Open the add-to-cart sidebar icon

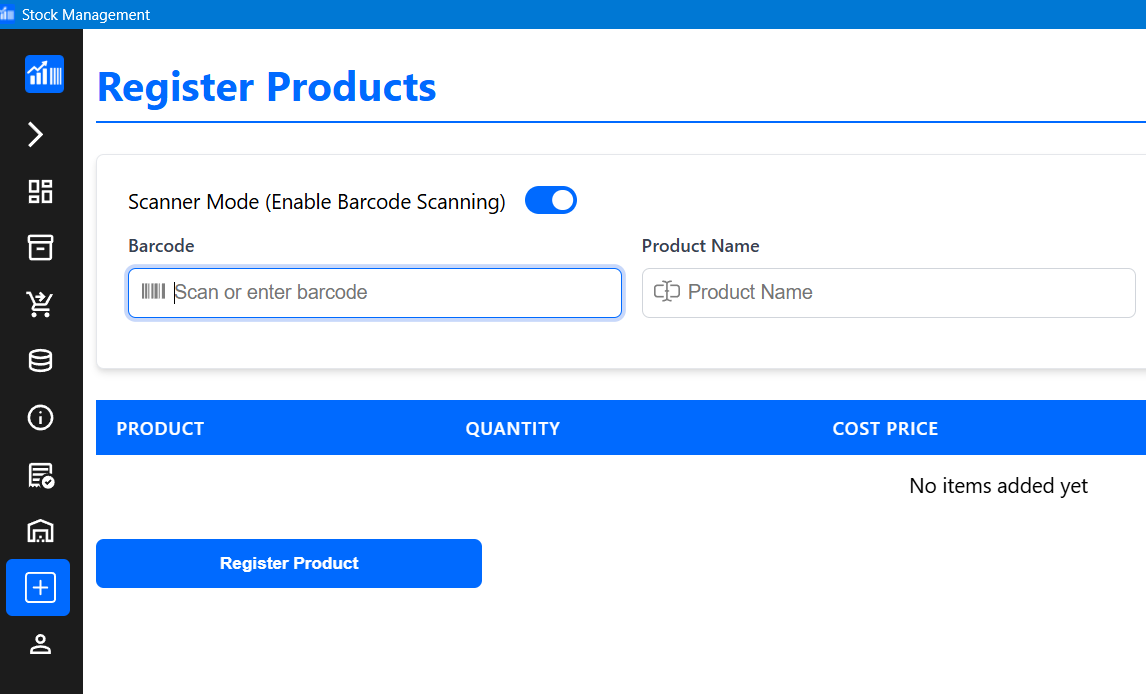40,304
